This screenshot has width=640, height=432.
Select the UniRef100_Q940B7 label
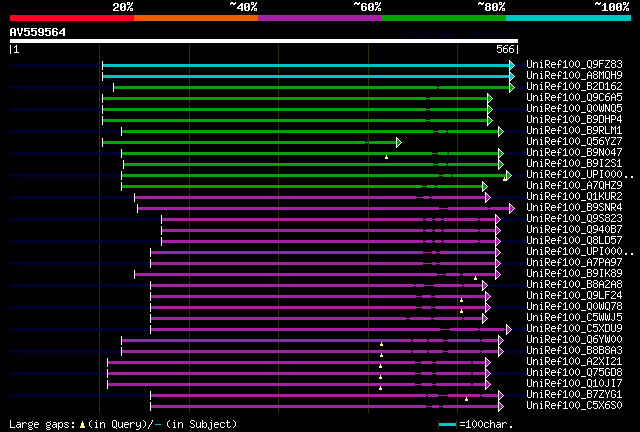coord(574,230)
